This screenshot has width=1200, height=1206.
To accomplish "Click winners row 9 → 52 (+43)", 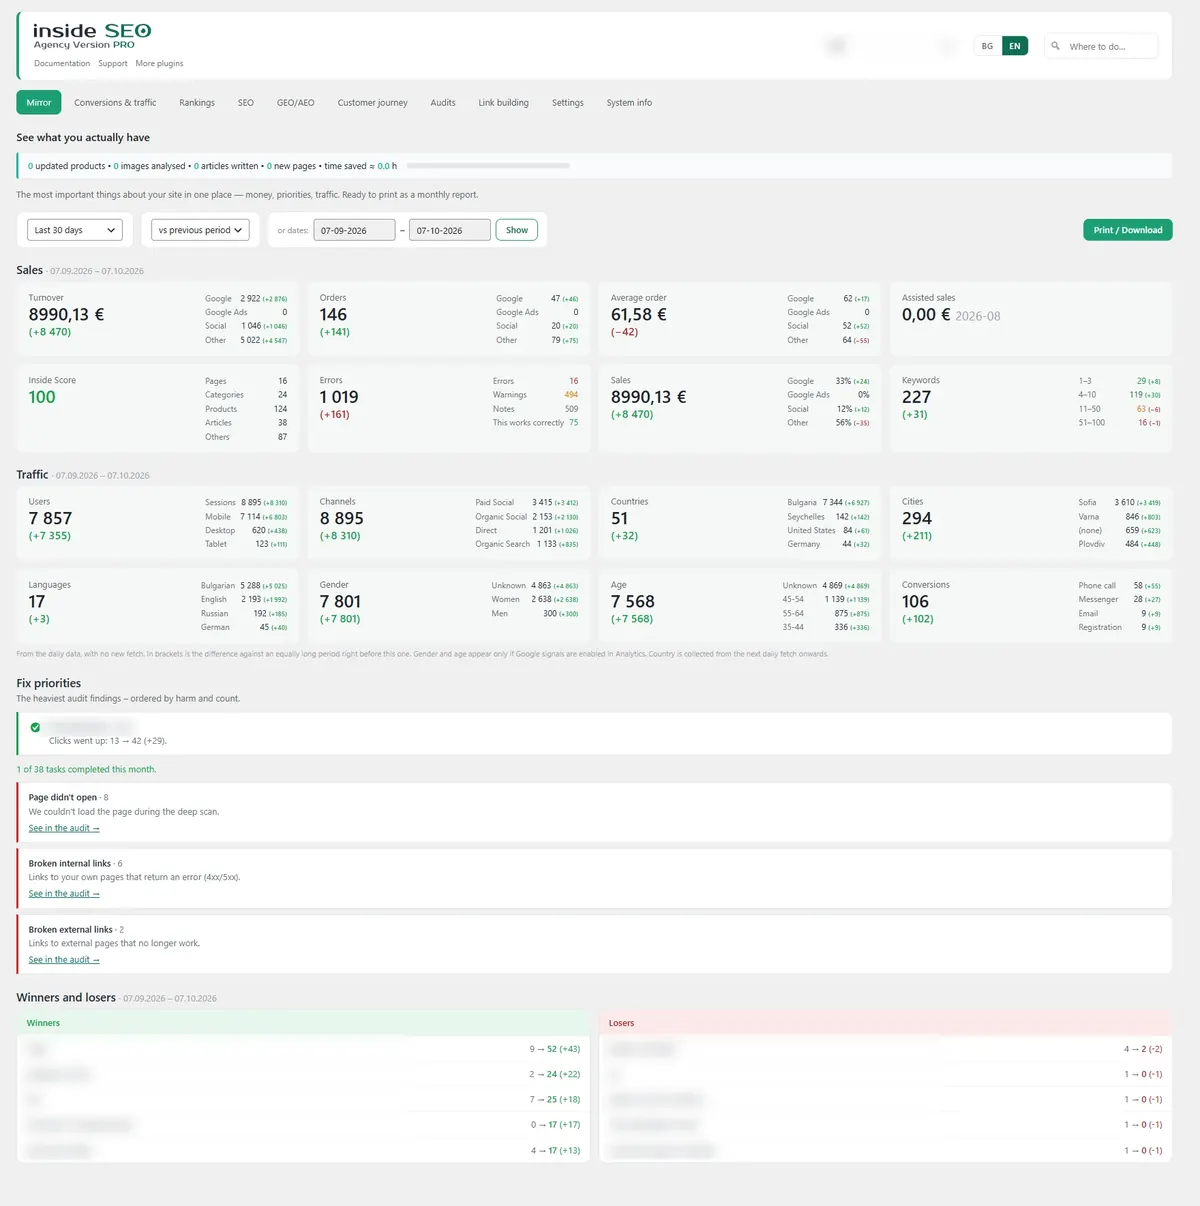I will pos(304,1049).
